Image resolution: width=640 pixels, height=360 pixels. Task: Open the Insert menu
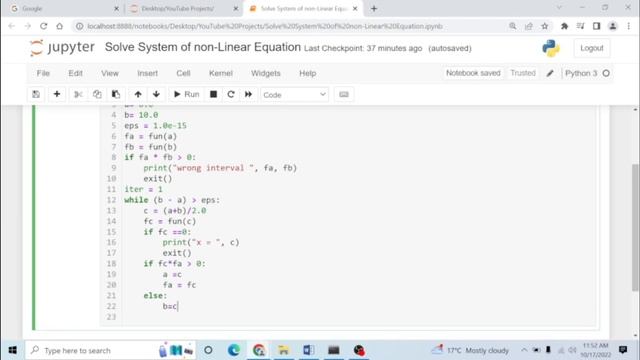pos(147,73)
